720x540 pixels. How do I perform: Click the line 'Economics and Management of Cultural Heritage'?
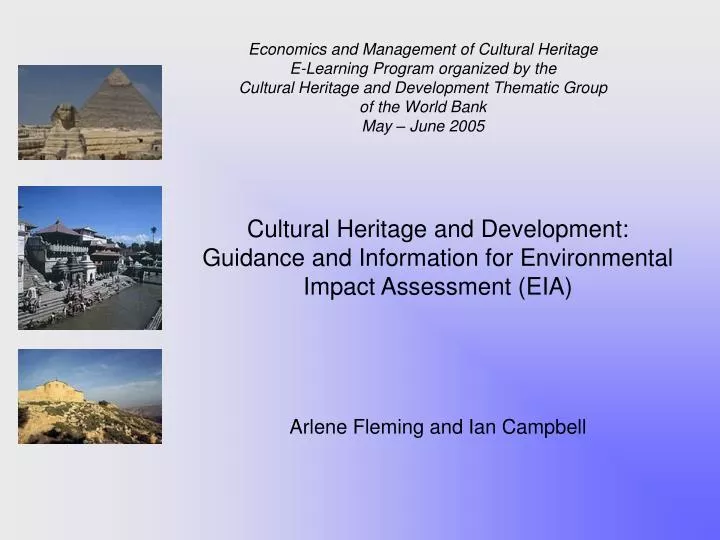point(423,49)
